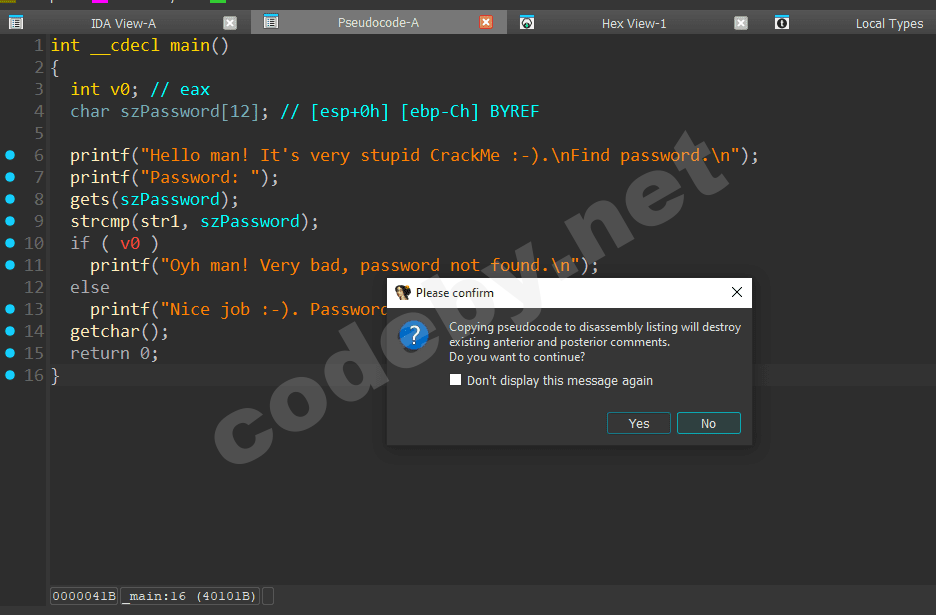Toggle breakpoint dot on line 14

pyautogui.click(x=10, y=331)
